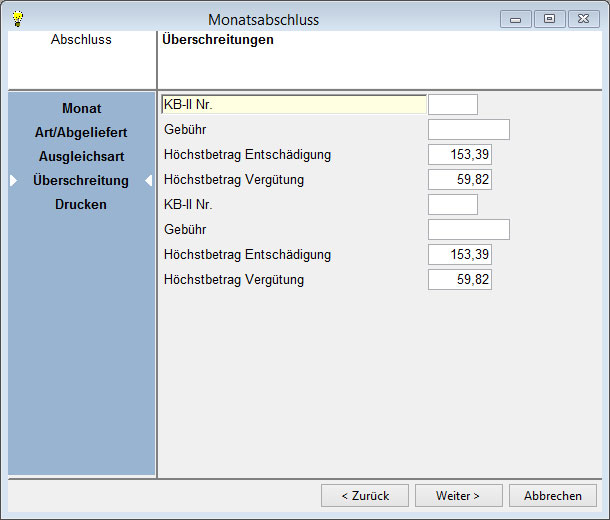Click the second Gebühr input field
This screenshot has height=520, width=610.
pos(468,229)
